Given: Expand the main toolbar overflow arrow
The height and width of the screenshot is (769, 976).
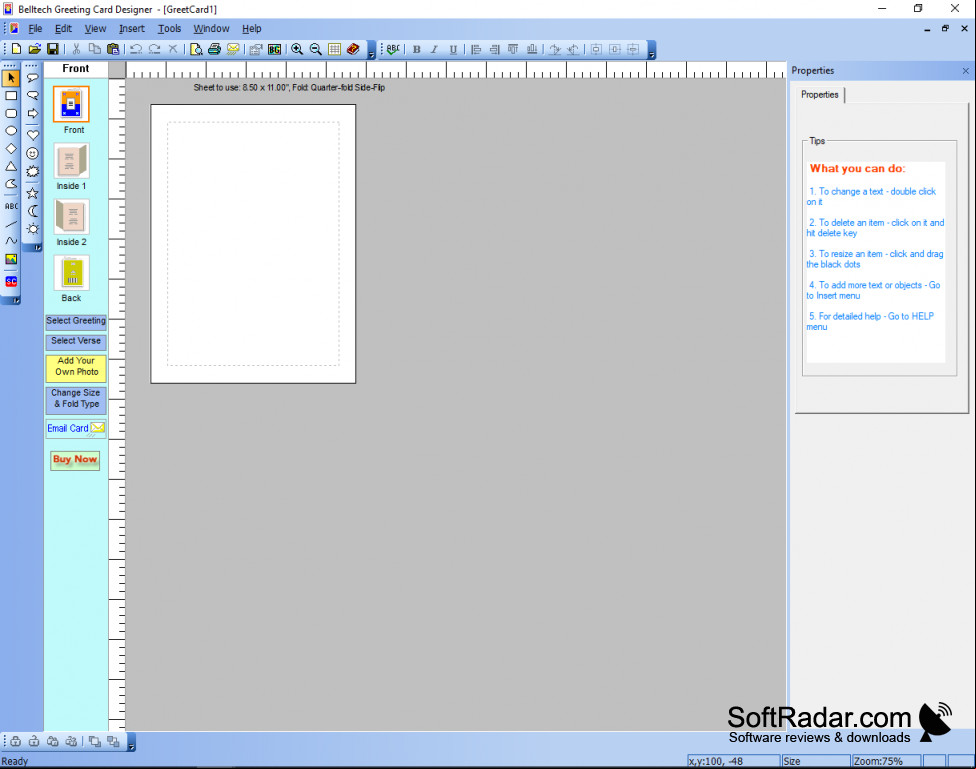Looking at the screenshot, I should [x=372, y=50].
